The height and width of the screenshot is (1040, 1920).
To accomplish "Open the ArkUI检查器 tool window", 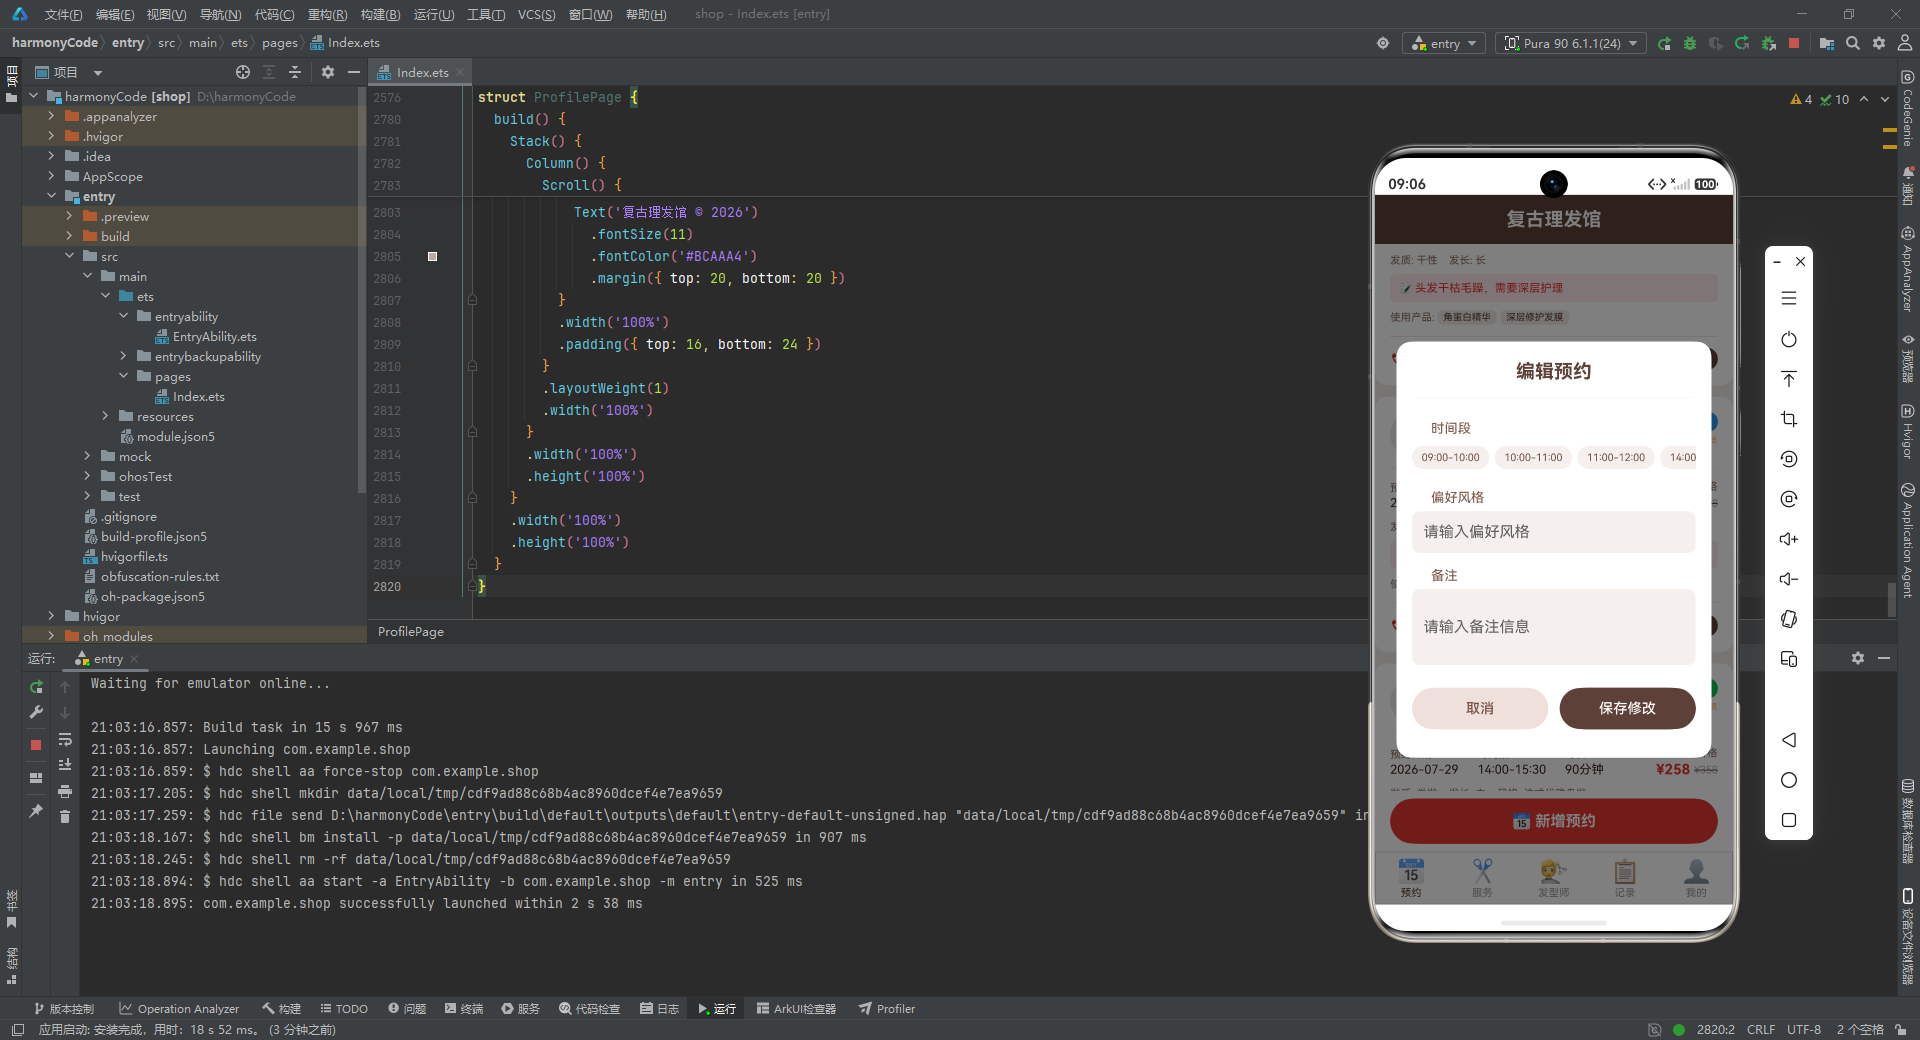I will [796, 1009].
